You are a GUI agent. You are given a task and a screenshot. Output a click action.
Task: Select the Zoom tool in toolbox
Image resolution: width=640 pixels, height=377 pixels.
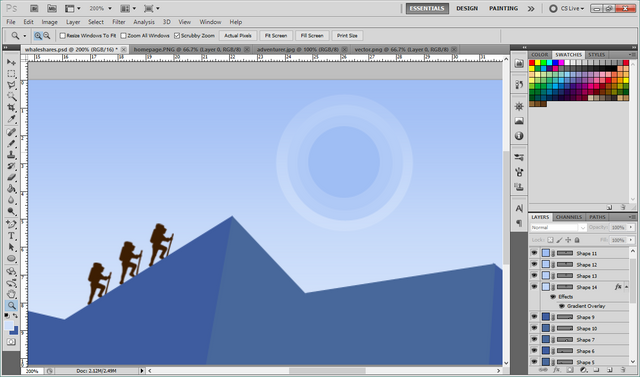pyautogui.click(x=11, y=306)
